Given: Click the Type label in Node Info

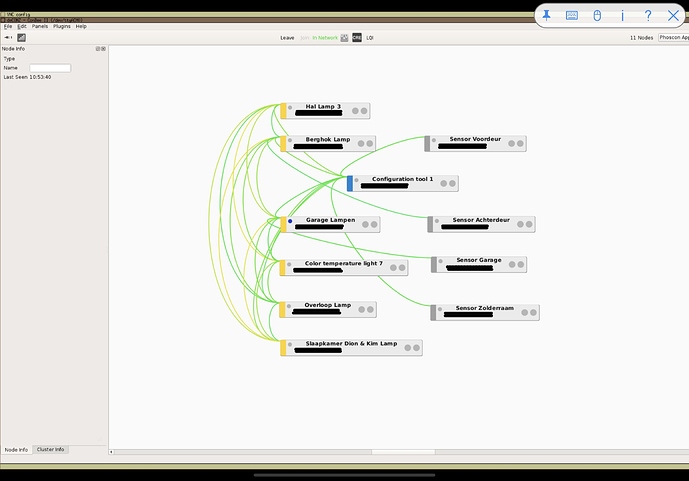Looking at the screenshot, I should click(9, 59).
